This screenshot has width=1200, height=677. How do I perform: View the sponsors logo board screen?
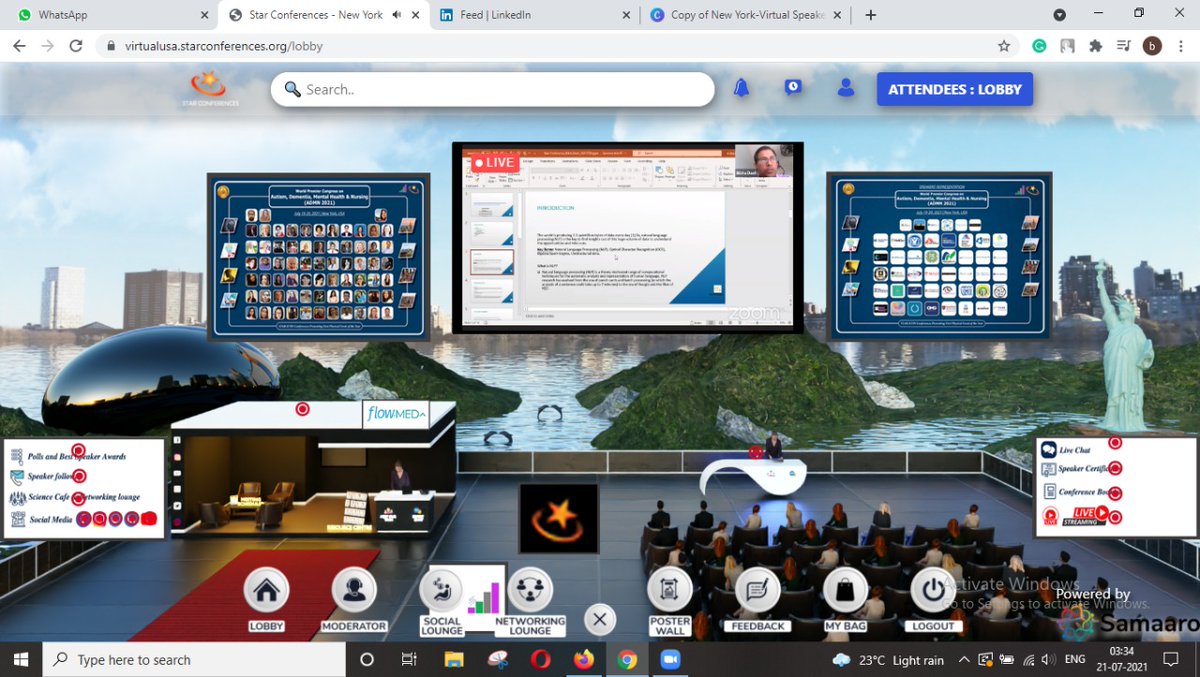pyautogui.click(x=939, y=256)
